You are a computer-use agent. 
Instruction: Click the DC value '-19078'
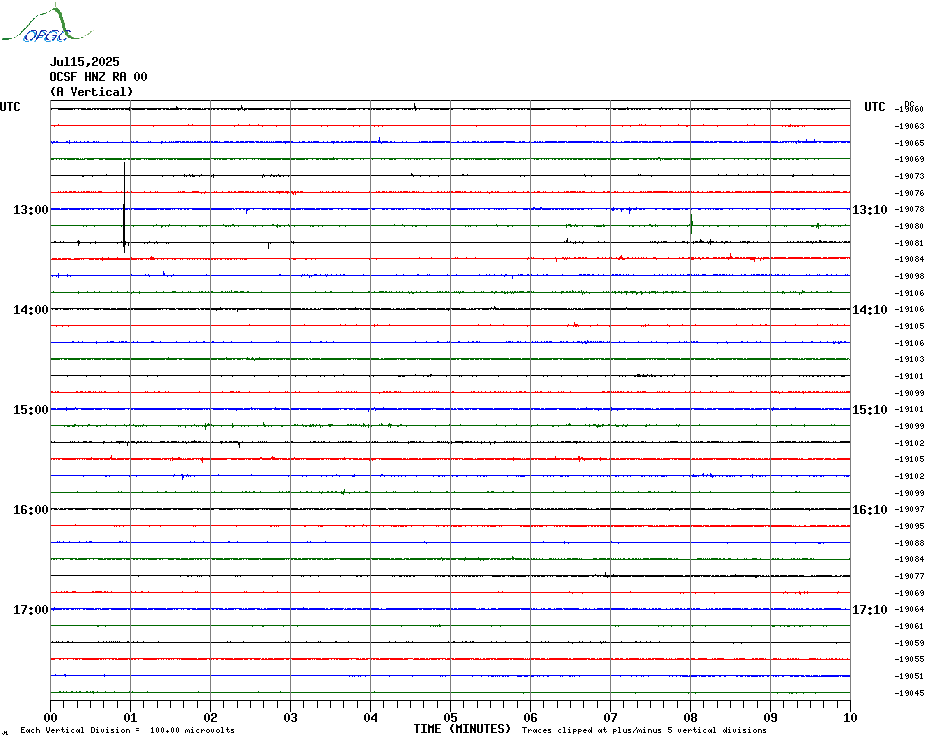click(909, 209)
